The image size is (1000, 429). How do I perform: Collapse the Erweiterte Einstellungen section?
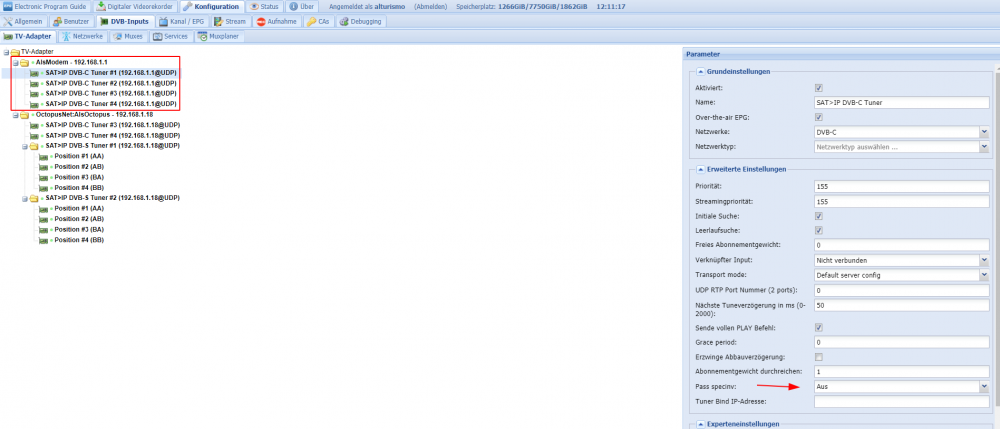(700, 169)
